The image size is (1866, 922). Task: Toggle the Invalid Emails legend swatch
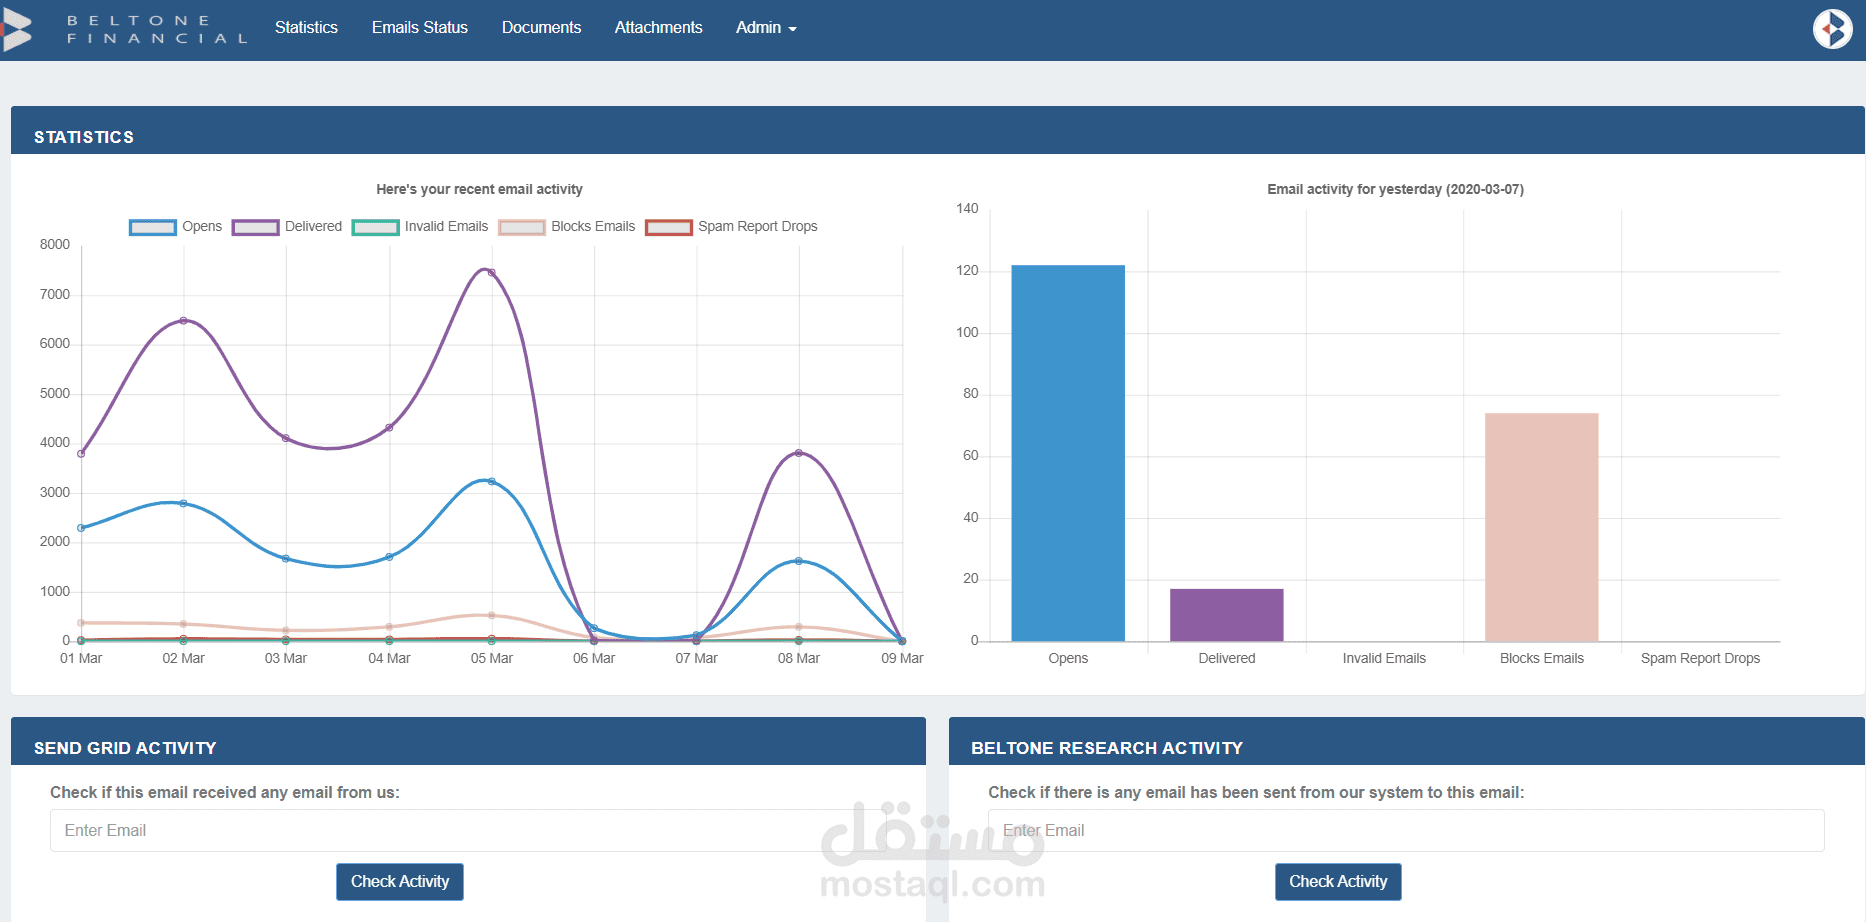[x=375, y=227]
